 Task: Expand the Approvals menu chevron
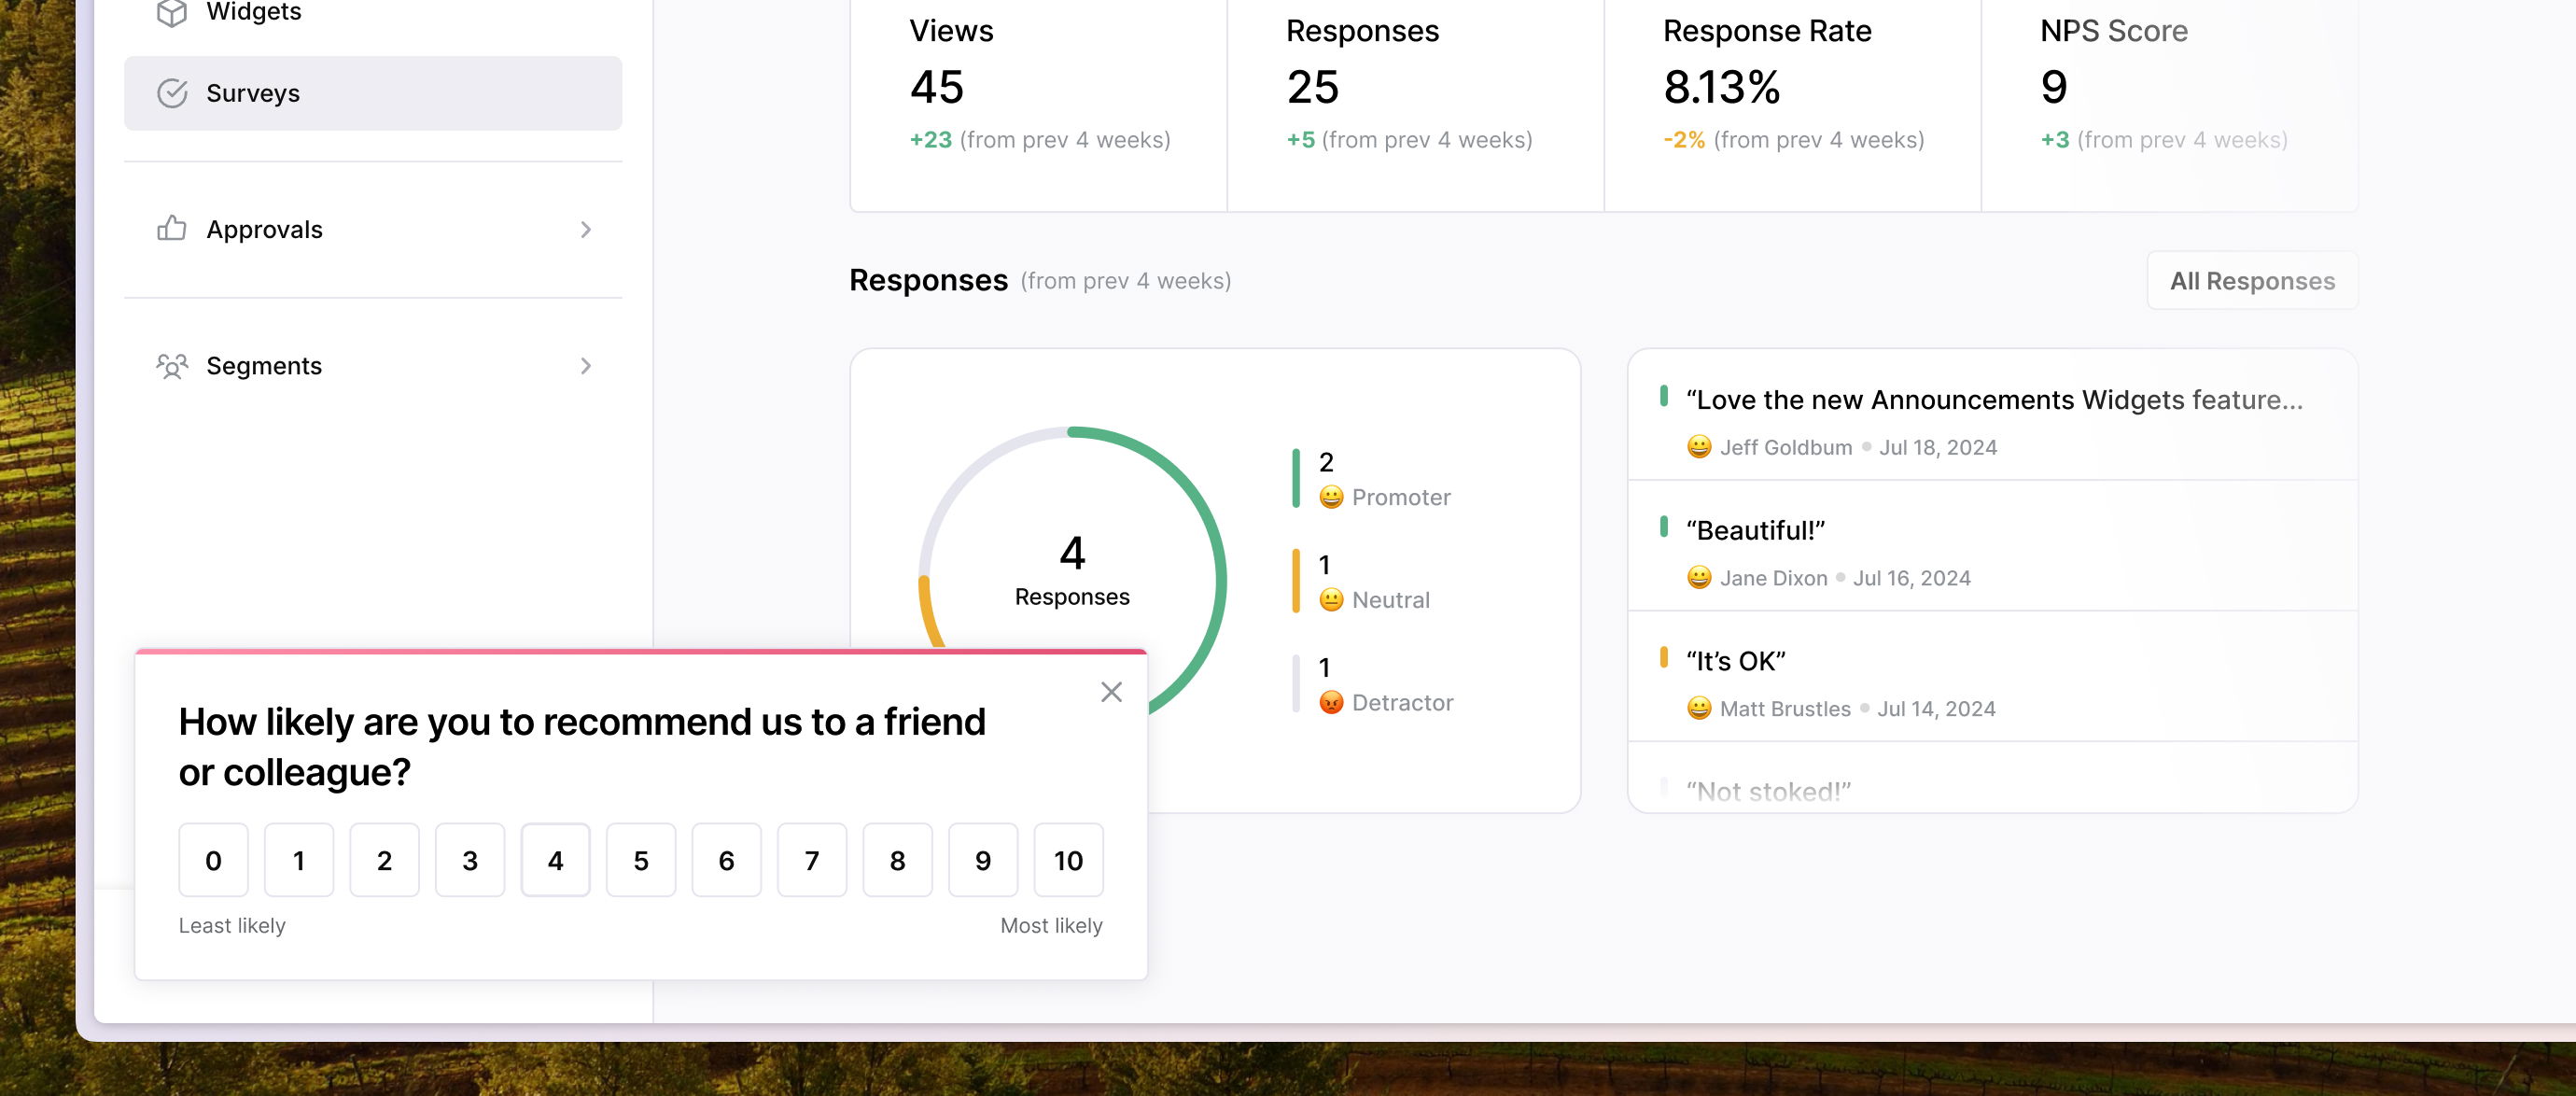pyautogui.click(x=586, y=230)
